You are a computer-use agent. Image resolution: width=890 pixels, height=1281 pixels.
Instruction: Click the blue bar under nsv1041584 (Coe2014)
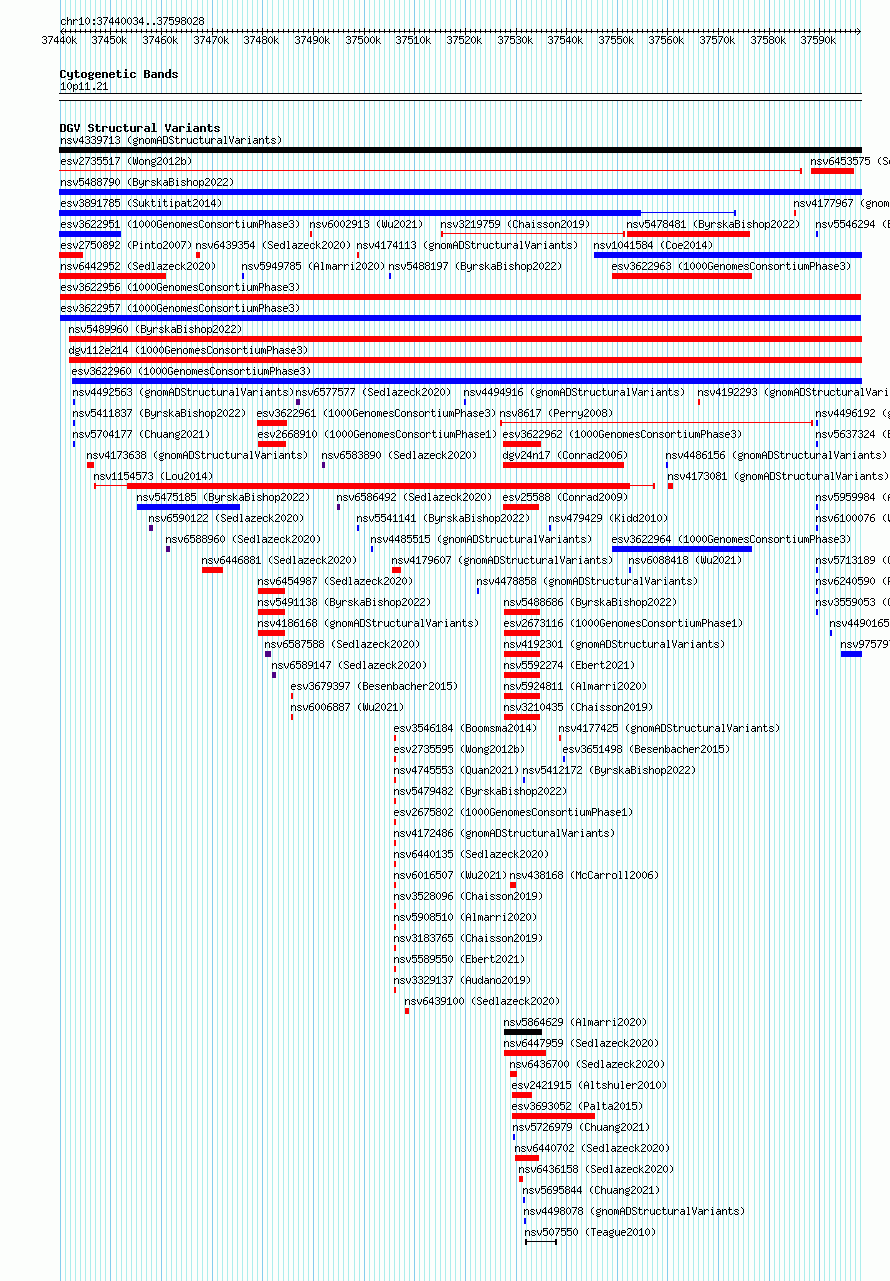(727, 255)
